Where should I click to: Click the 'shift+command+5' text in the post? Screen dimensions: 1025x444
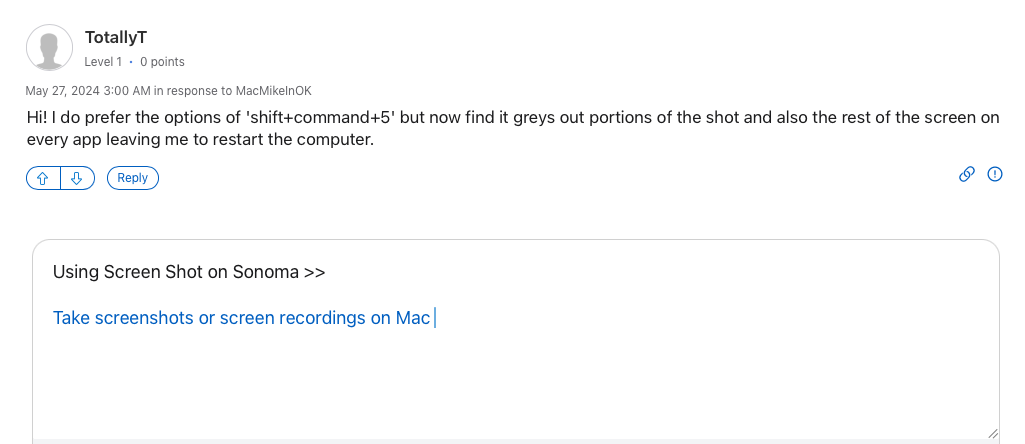coord(322,117)
